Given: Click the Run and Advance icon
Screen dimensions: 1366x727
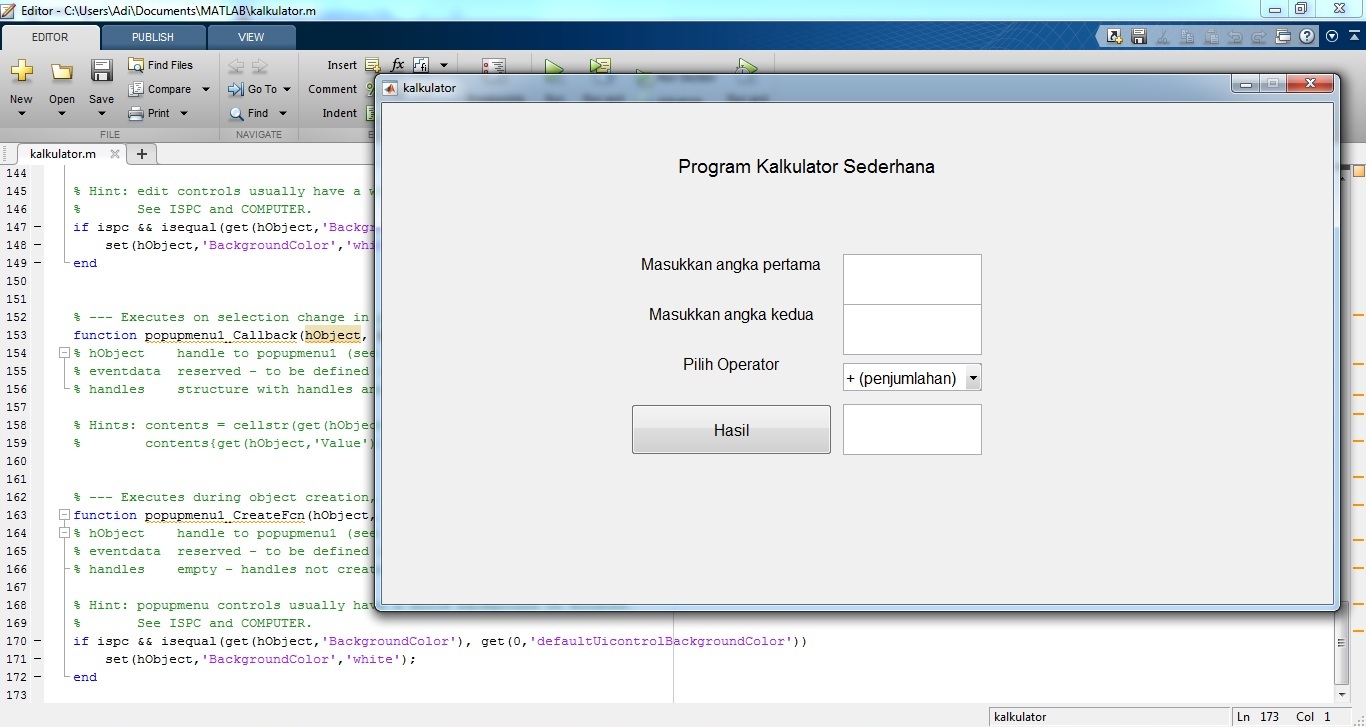Looking at the screenshot, I should pos(600,65).
